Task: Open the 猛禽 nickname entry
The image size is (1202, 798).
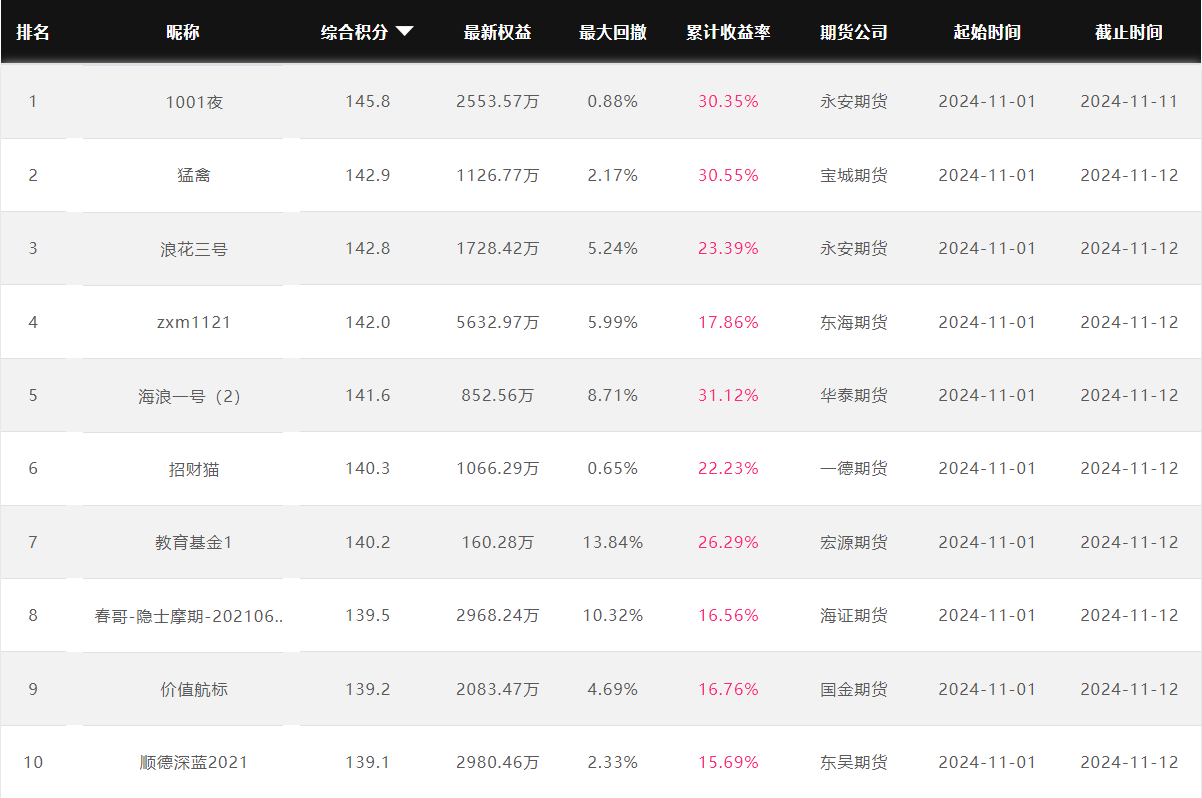Action: [x=194, y=175]
